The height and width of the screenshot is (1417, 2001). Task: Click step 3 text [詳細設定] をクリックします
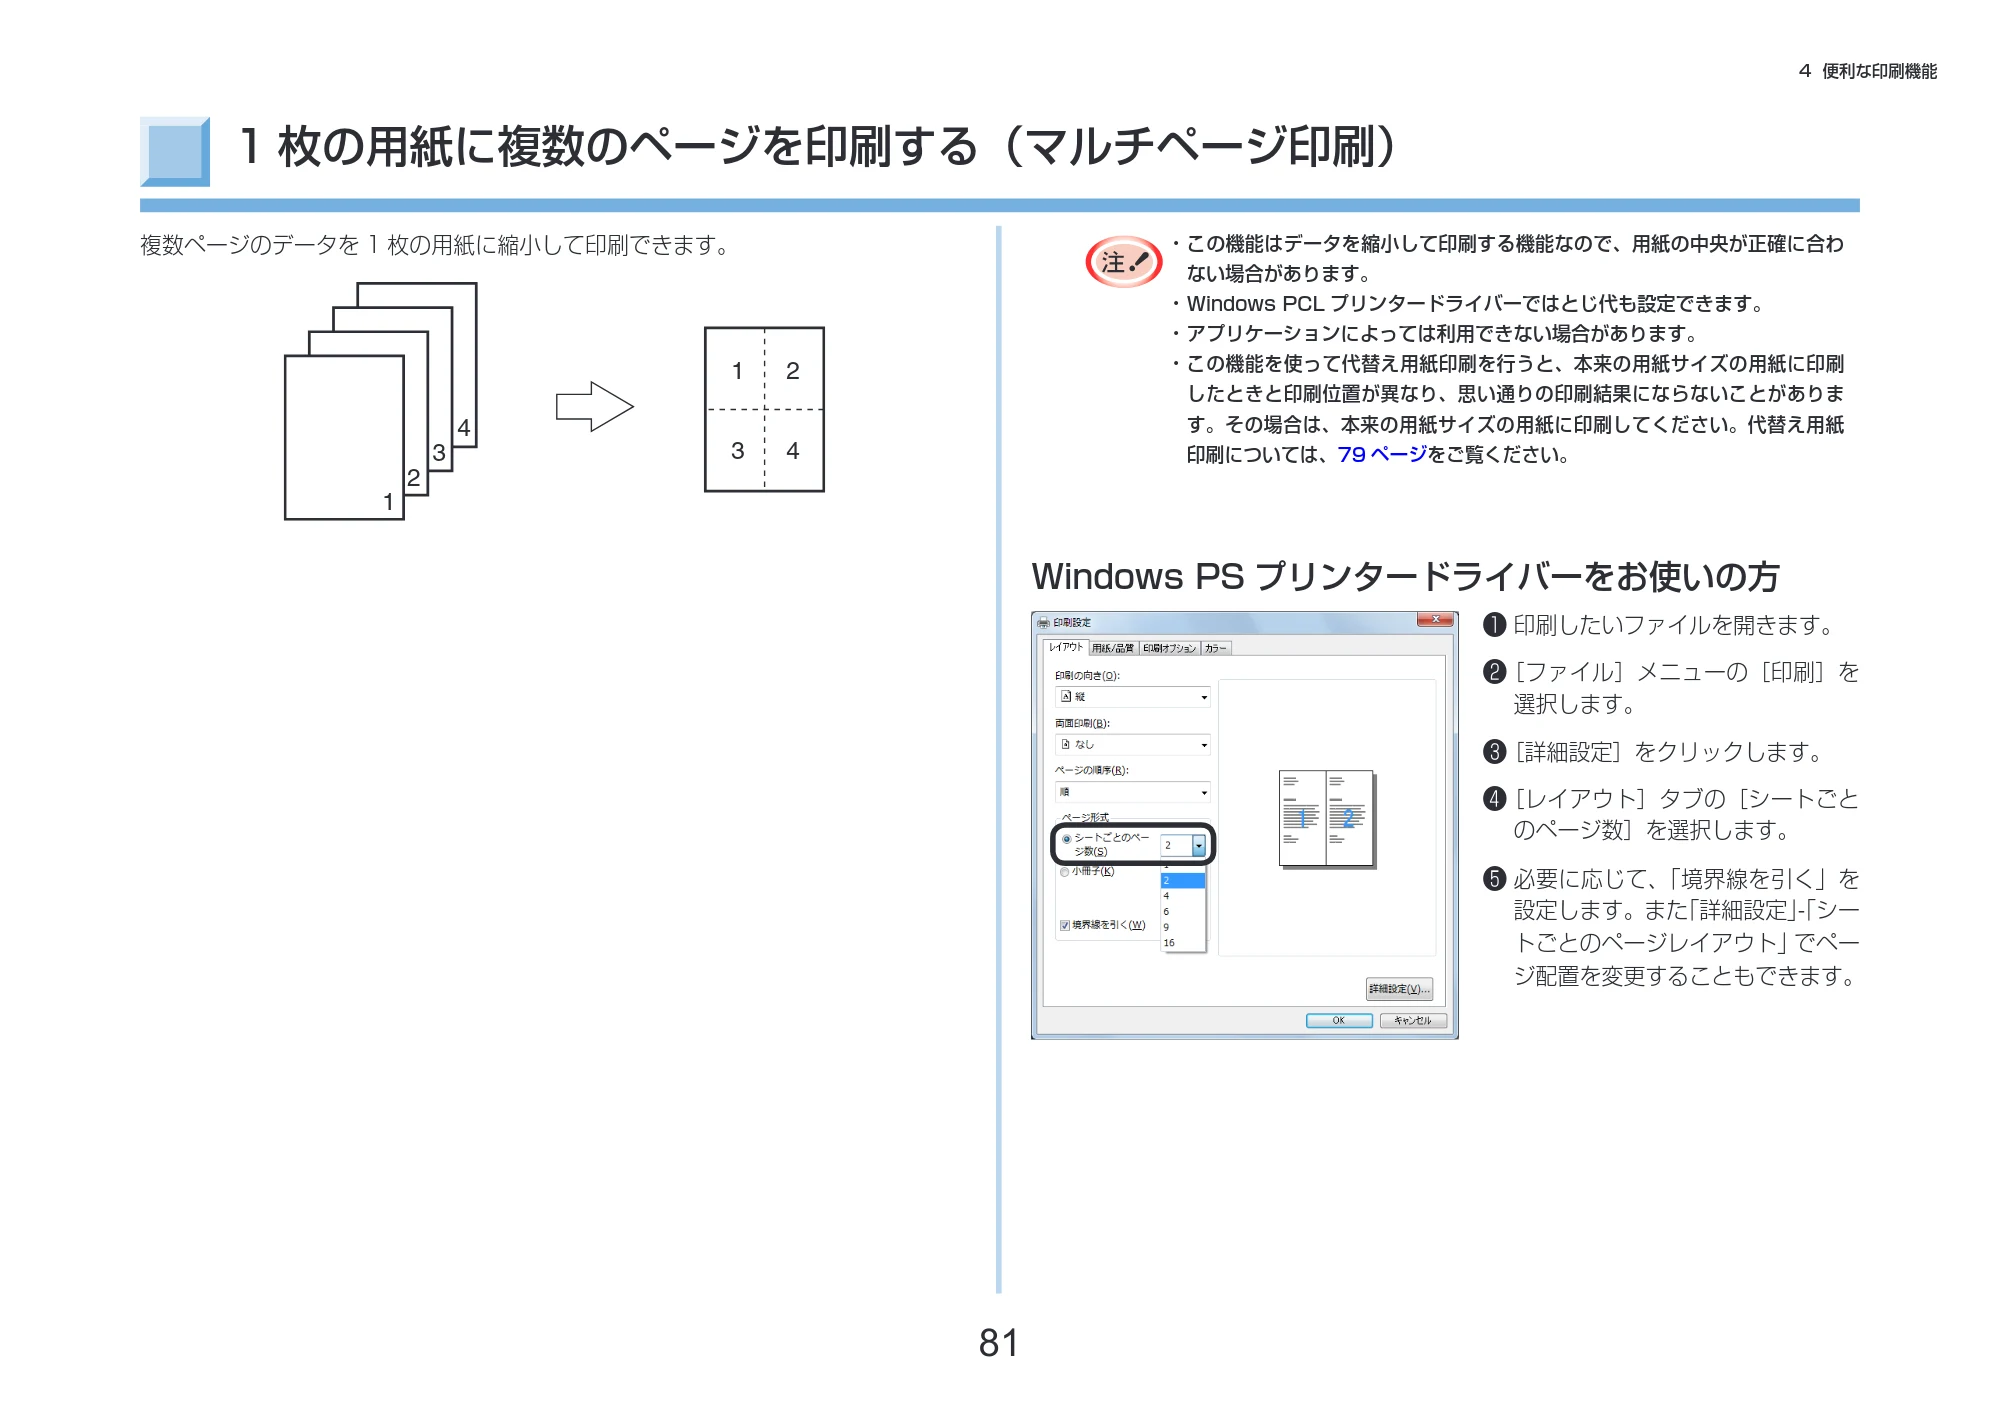1668,752
